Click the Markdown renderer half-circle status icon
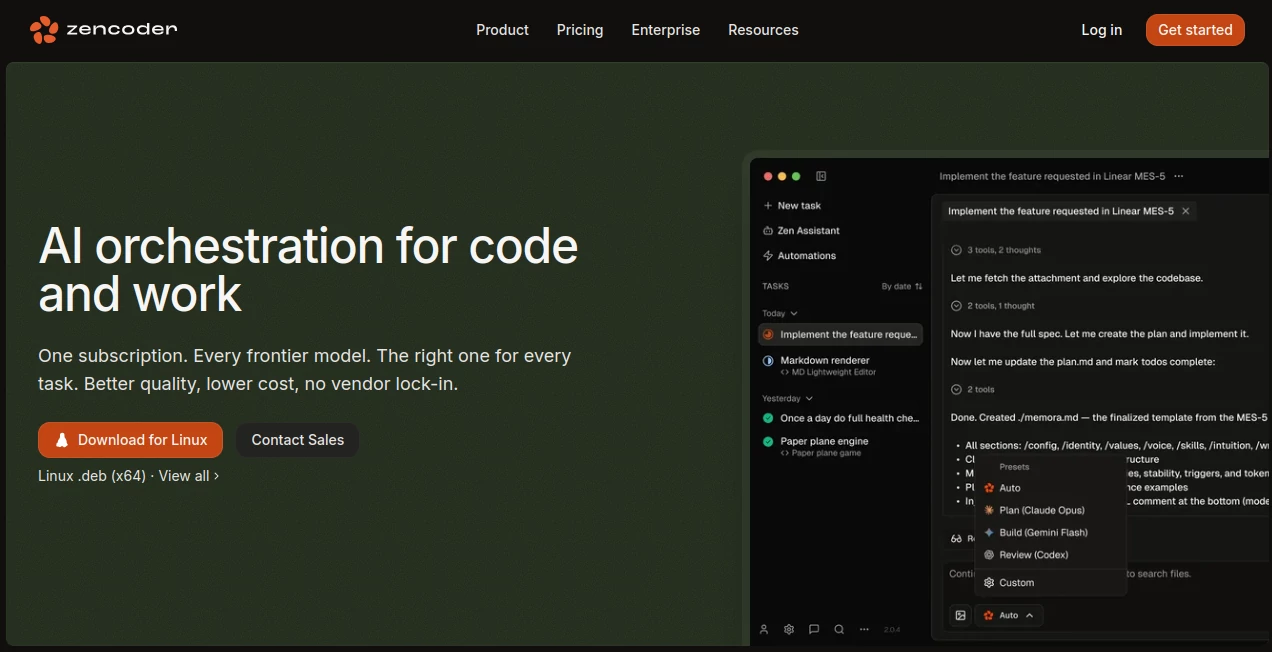 pos(768,360)
